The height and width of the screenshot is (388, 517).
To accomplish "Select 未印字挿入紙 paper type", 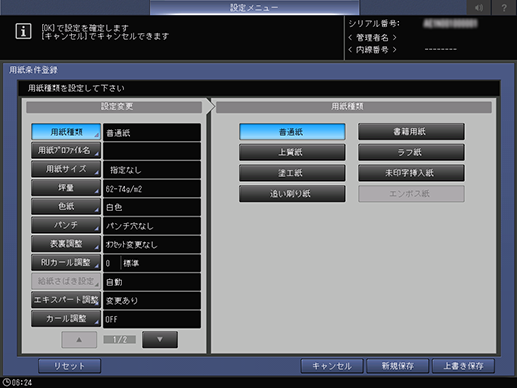I will click(x=411, y=173).
